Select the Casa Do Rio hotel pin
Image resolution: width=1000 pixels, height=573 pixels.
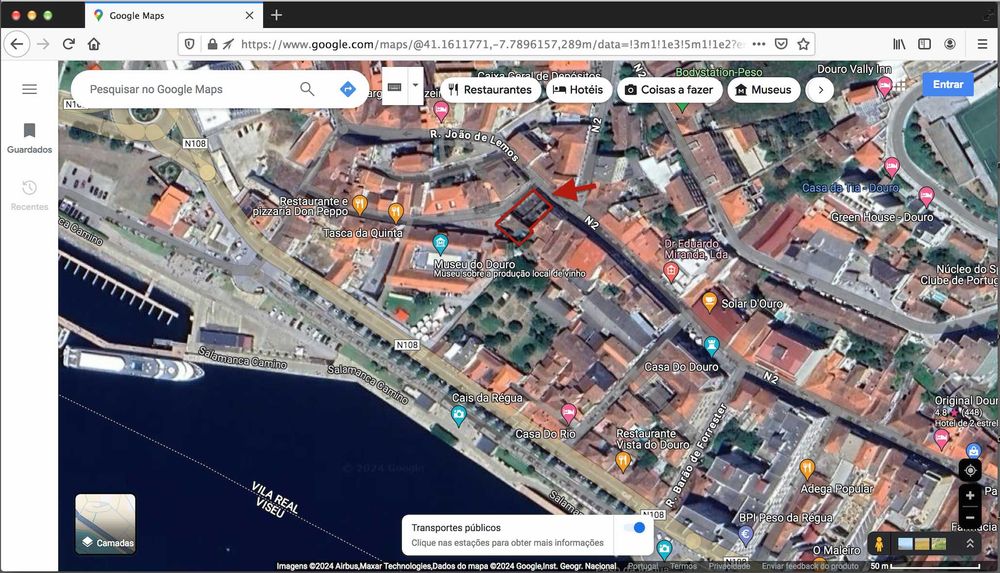click(x=568, y=413)
